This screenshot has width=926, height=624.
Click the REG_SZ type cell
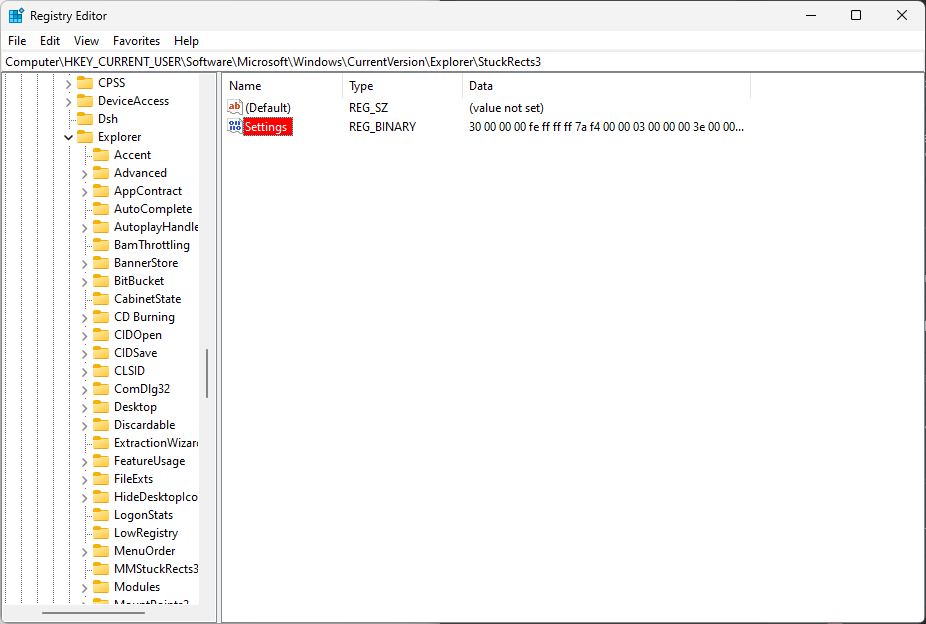click(x=369, y=107)
